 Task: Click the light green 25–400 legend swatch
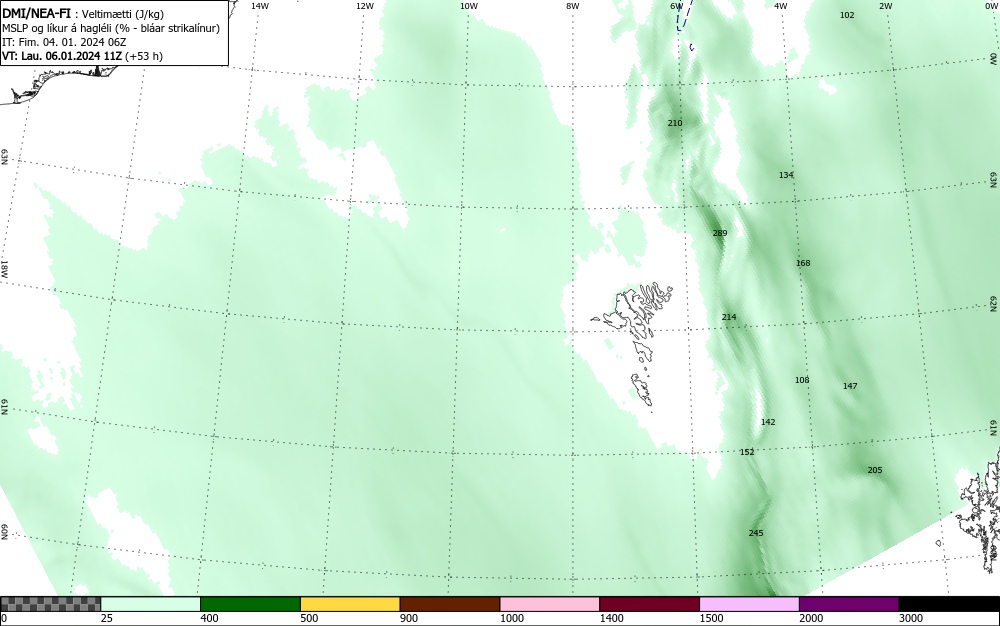[x=151, y=604]
